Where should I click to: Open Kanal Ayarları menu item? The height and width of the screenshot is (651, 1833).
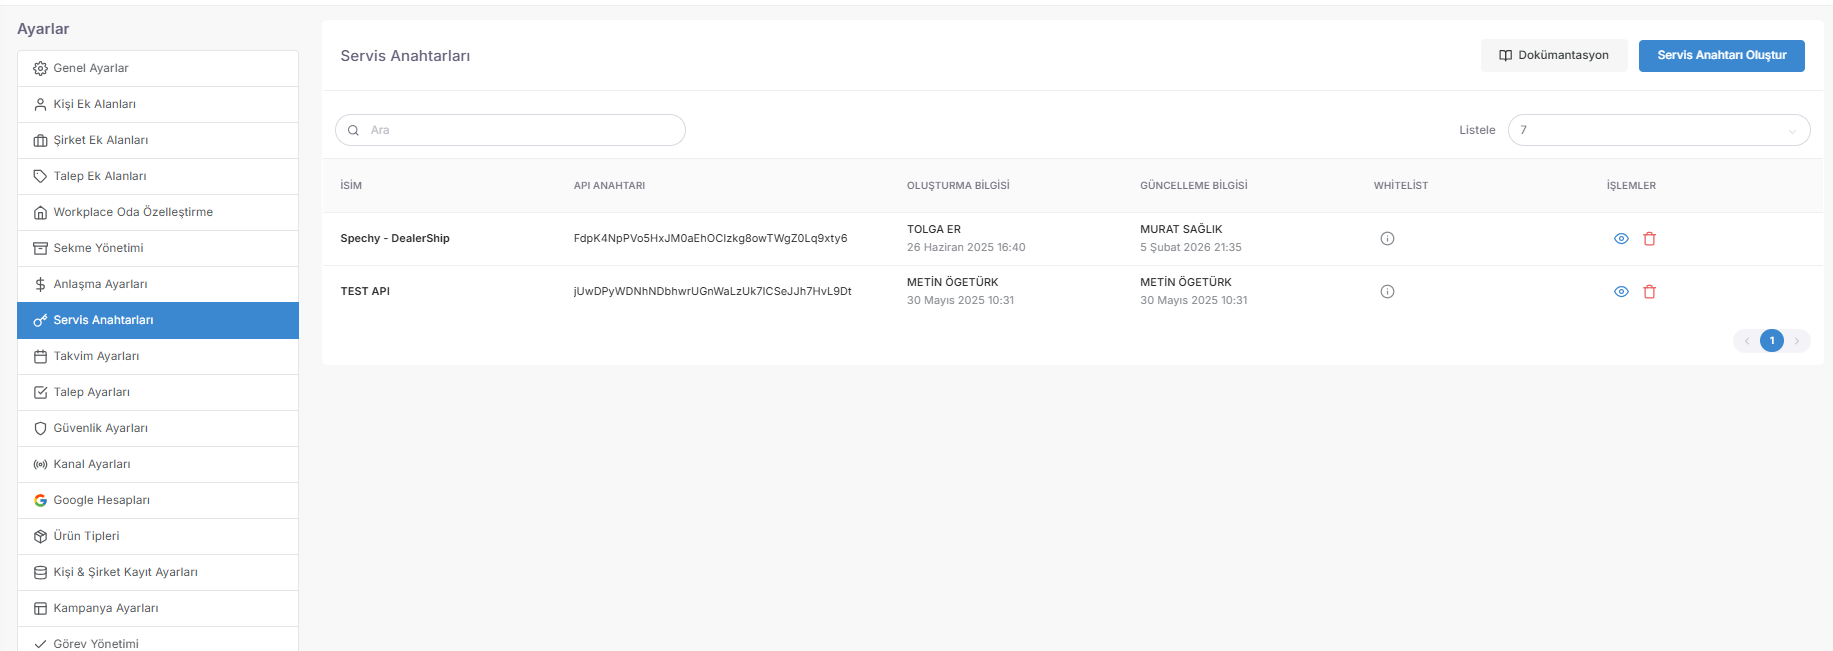point(158,465)
